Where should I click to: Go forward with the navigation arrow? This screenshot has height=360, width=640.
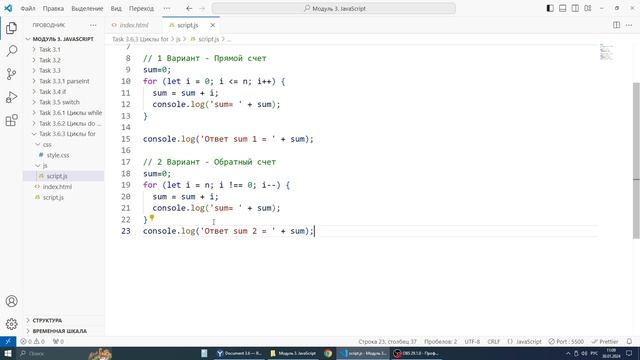202,8
